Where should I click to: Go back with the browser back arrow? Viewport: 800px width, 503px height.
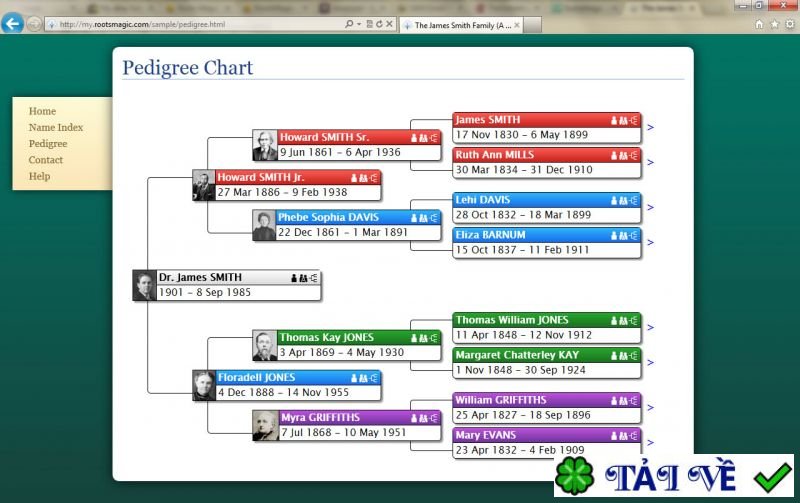click(12, 23)
